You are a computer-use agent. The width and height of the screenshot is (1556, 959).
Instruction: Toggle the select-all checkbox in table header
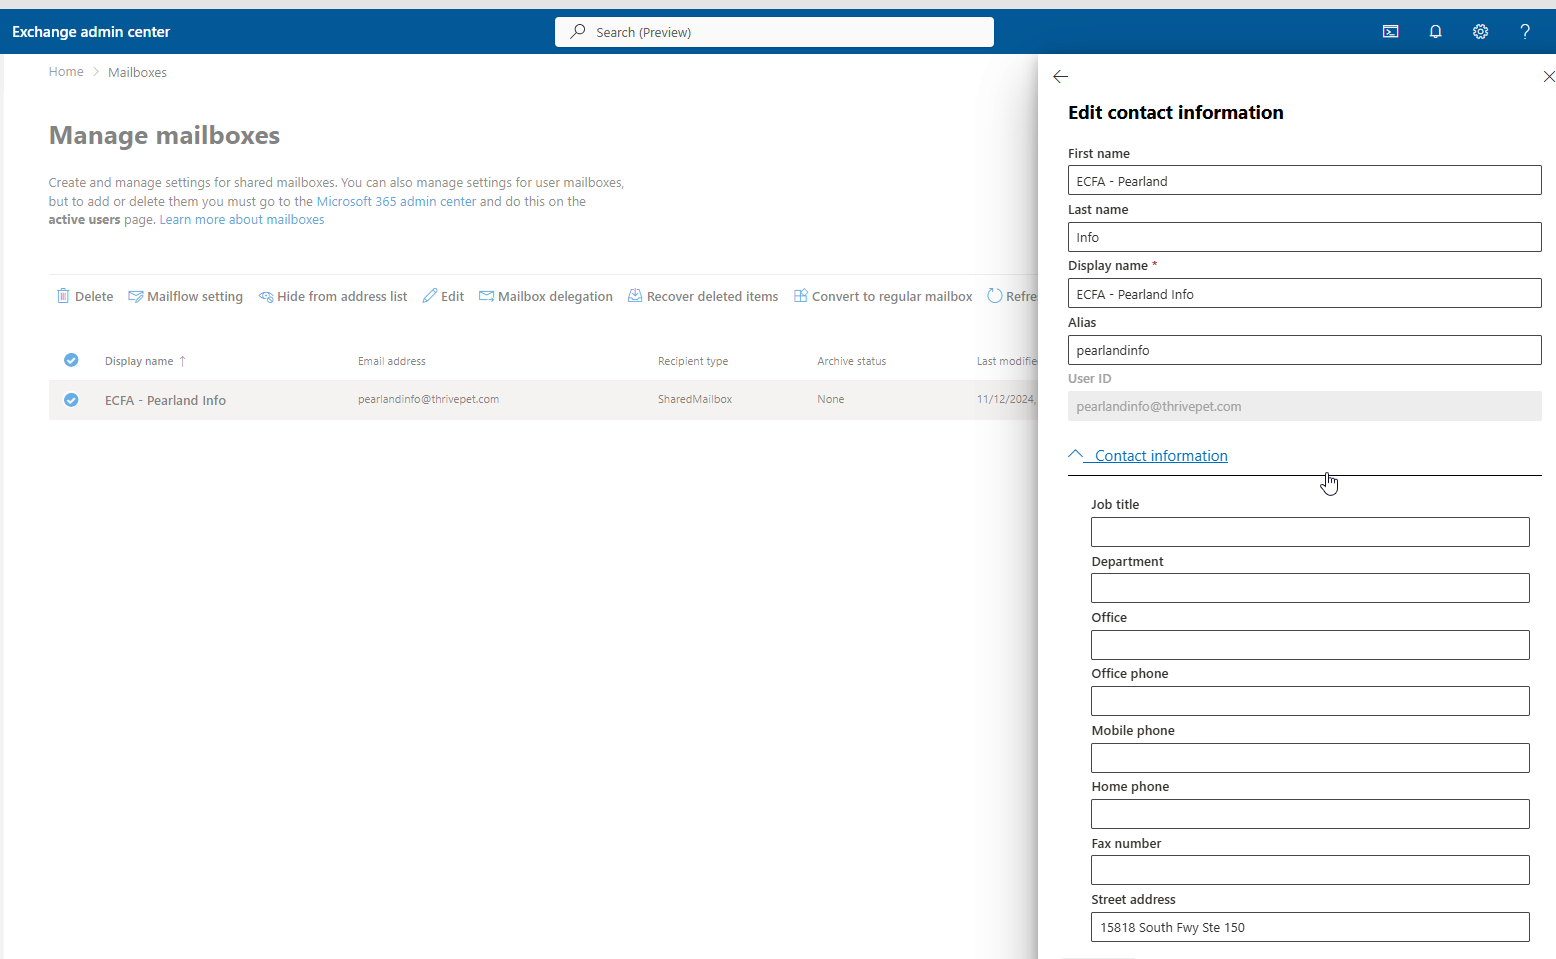point(71,360)
